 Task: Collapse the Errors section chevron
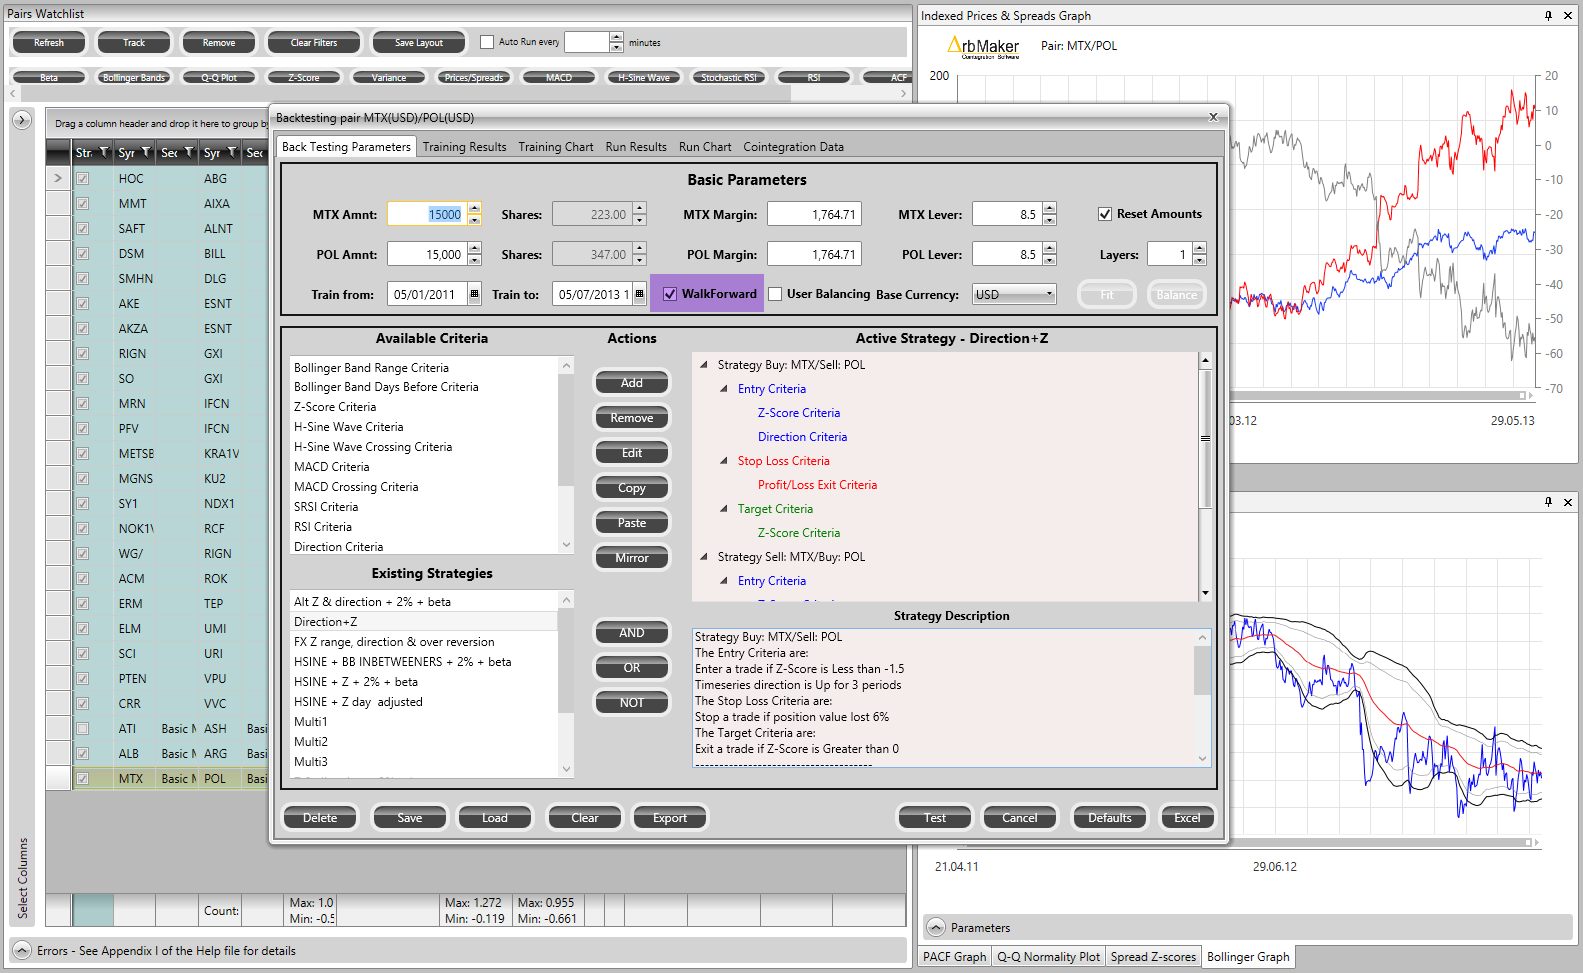pyautogui.click(x=21, y=950)
